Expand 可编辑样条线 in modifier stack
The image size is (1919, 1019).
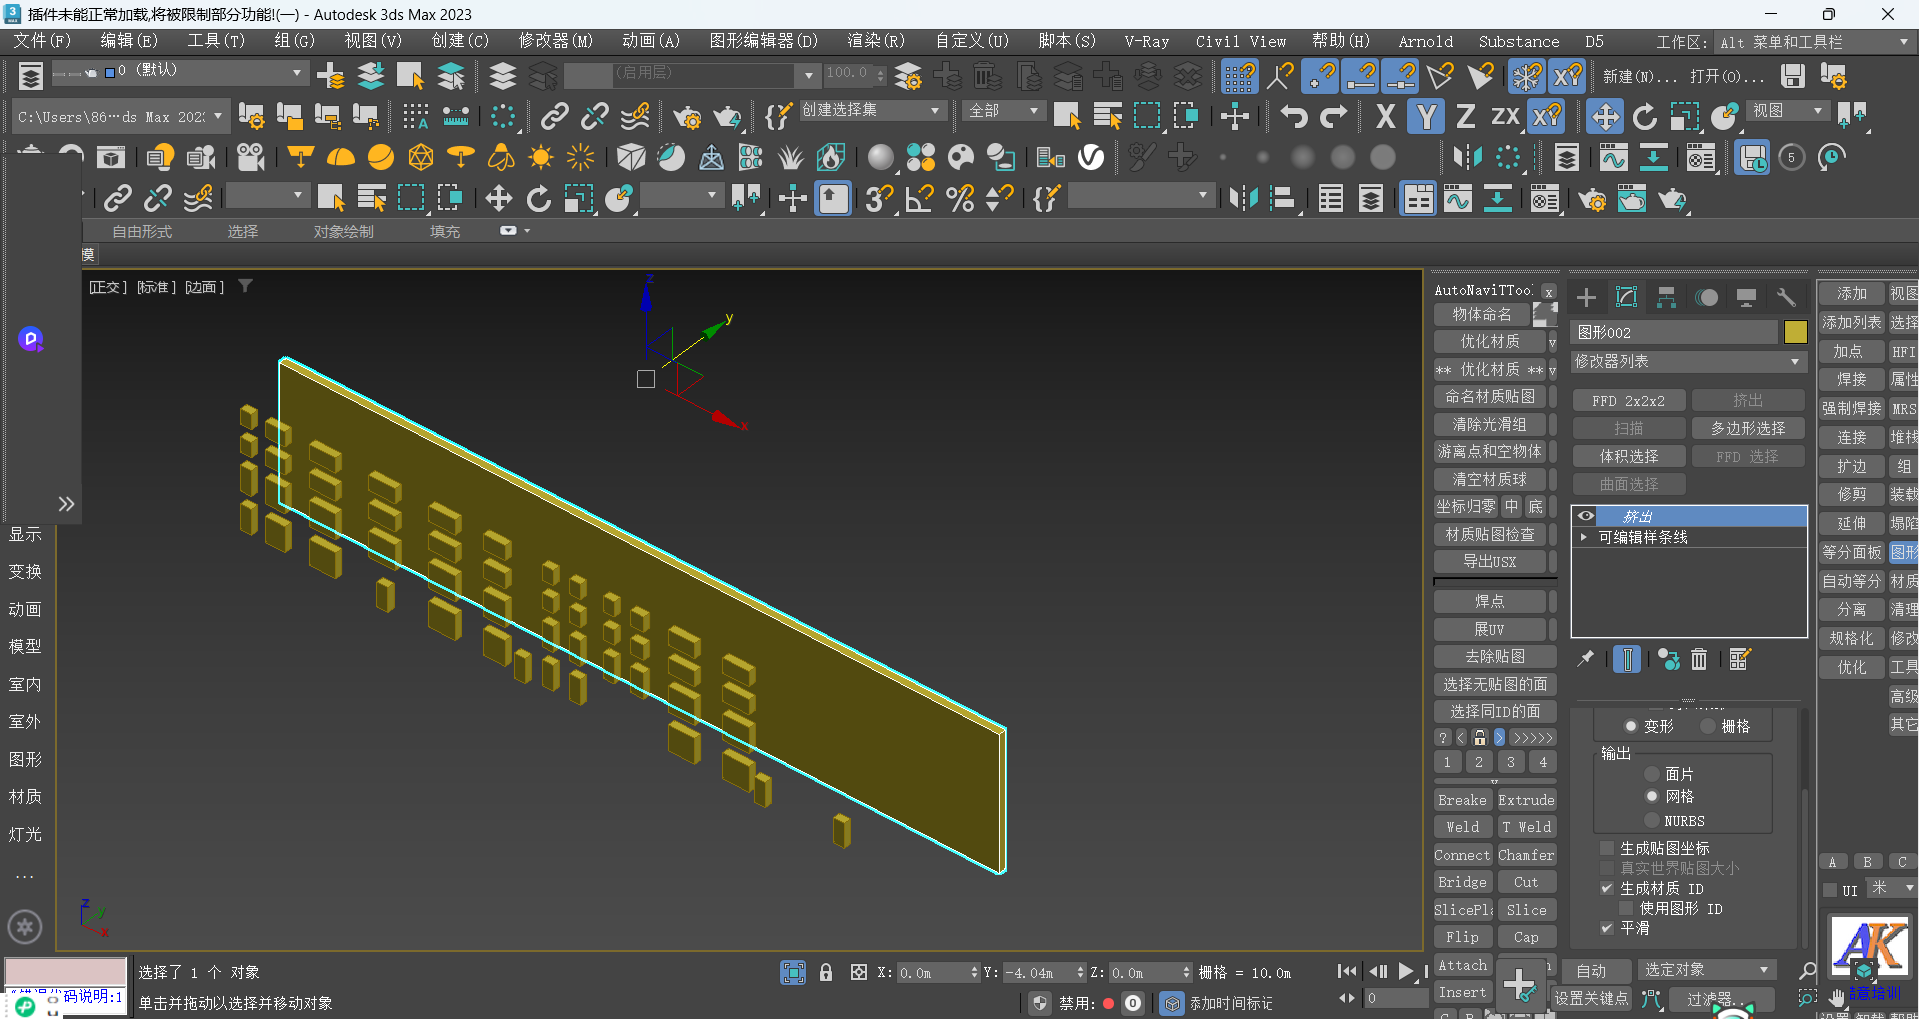(1584, 537)
